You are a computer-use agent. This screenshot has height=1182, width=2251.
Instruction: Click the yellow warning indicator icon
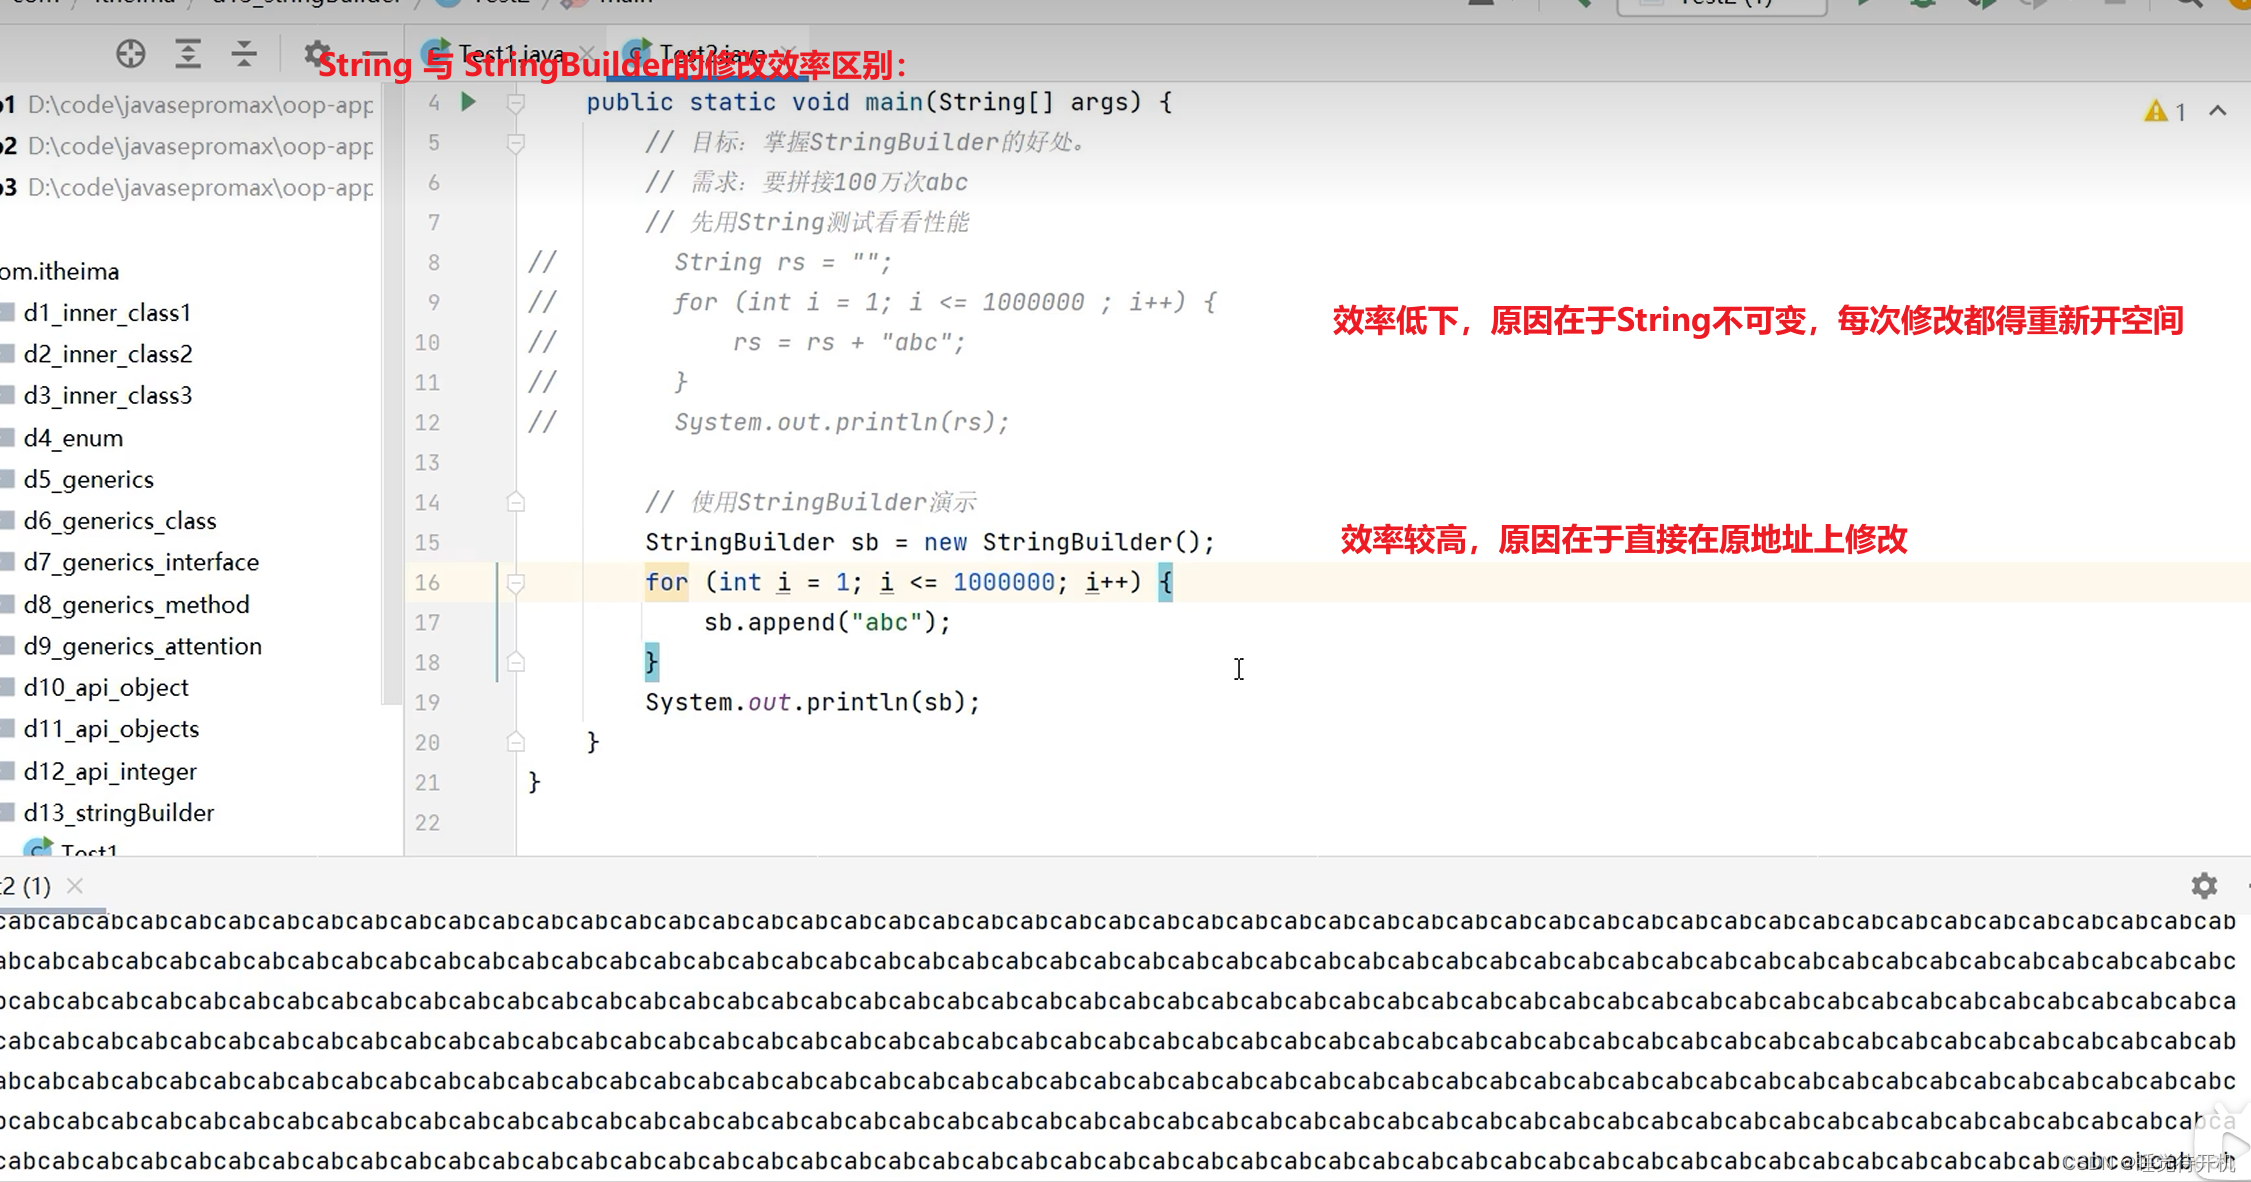pos(2155,111)
